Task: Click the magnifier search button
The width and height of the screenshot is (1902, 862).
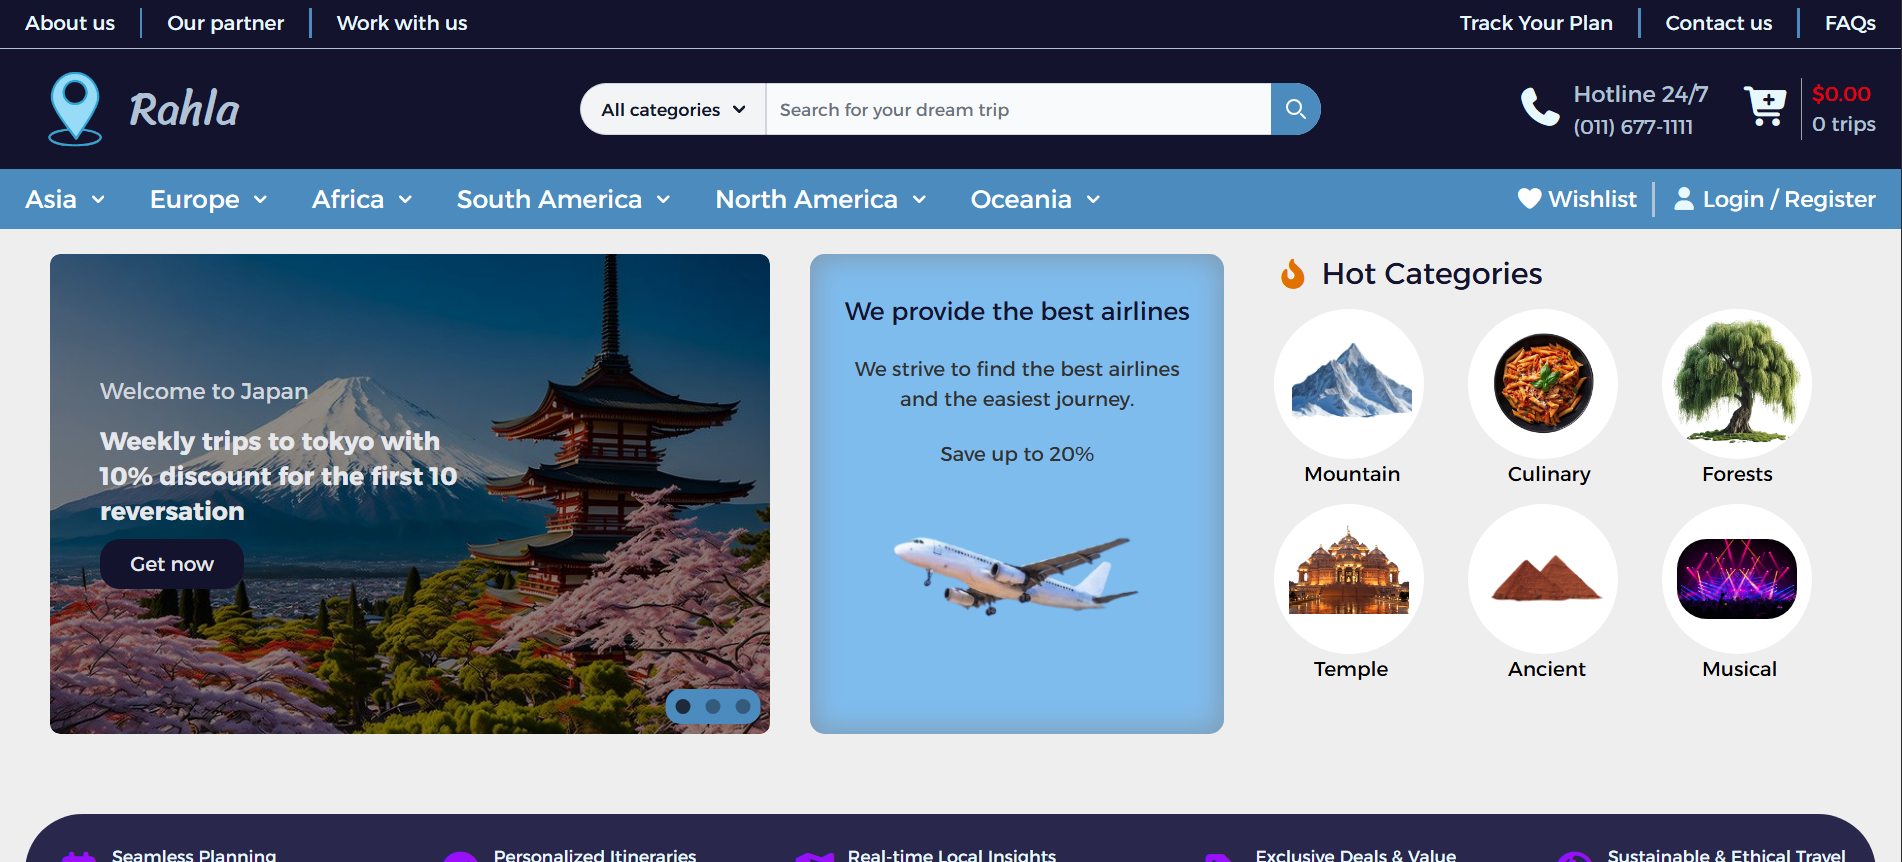Action: (x=1295, y=109)
